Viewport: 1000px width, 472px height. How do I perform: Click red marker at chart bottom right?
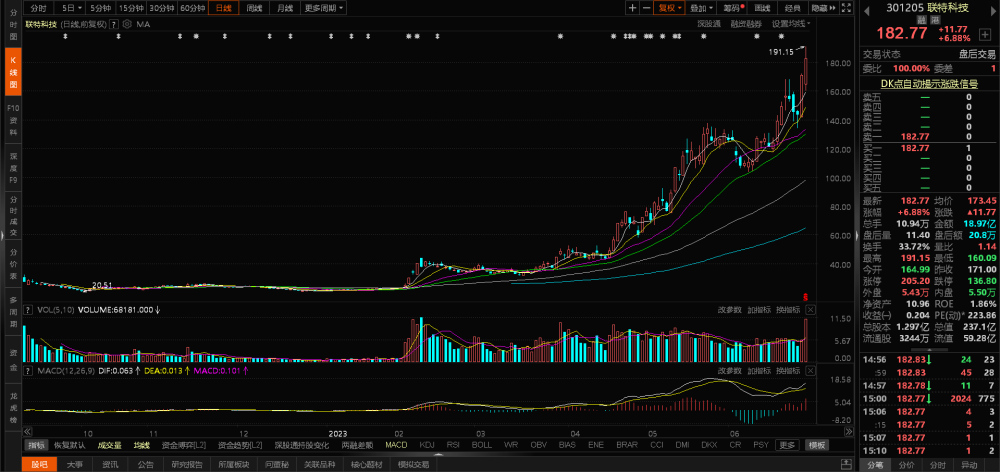coord(805,297)
